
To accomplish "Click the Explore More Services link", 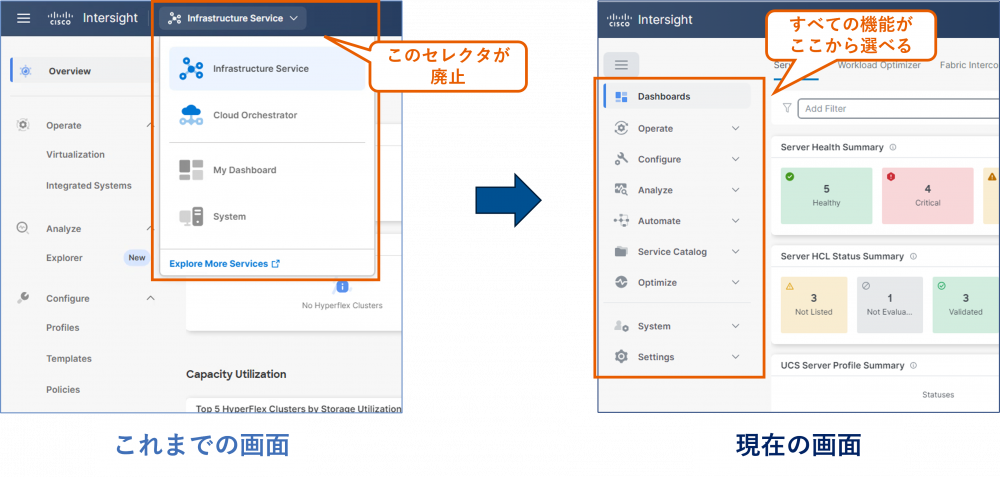I will click(224, 263).
